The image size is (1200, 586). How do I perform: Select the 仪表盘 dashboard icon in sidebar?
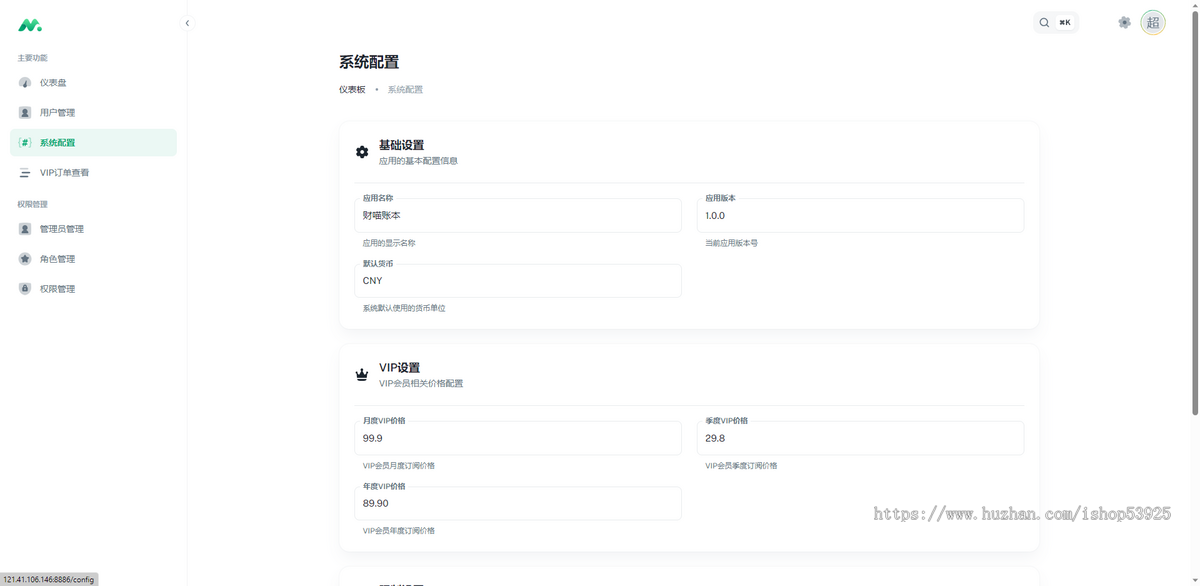25,82
